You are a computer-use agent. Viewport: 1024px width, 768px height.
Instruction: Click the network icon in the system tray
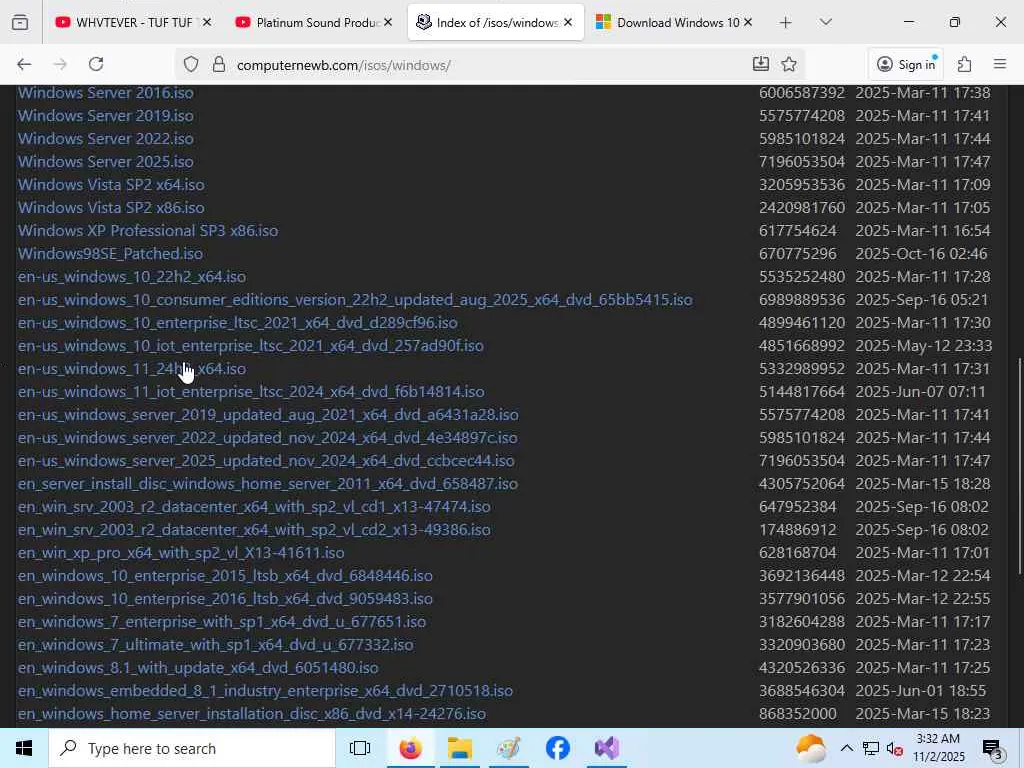pyautogui.click(x=871, y=748)
